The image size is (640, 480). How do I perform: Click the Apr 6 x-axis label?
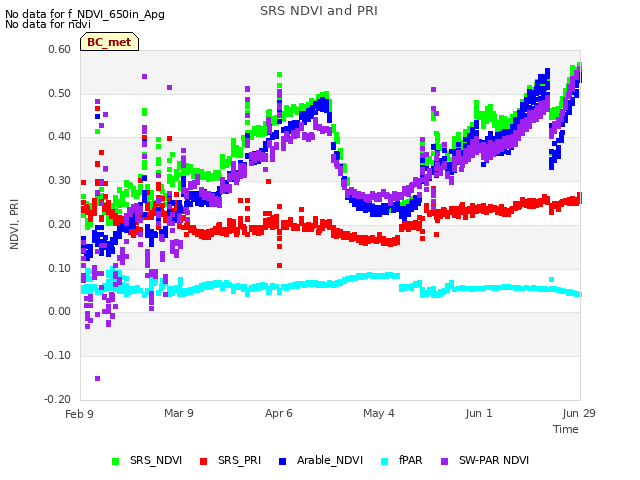point(279,413)
